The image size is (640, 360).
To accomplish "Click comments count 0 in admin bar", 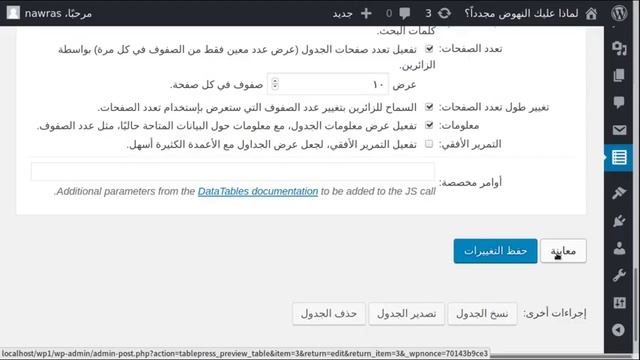I will click(x=389, y=13).
